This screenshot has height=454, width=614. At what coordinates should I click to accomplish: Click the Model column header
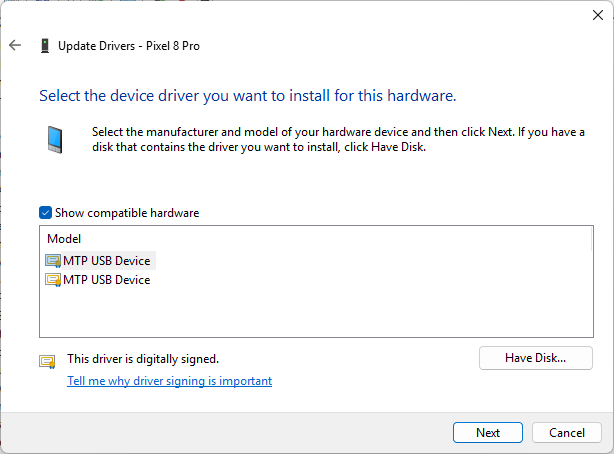point(64,239)
